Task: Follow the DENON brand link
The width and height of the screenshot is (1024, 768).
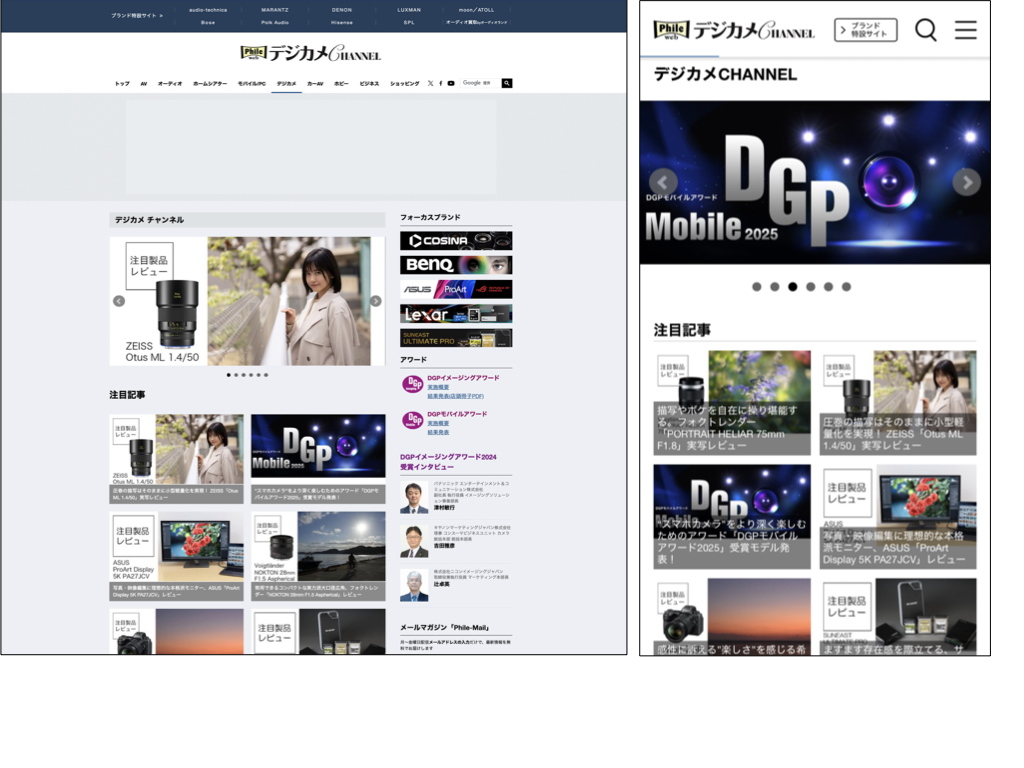Action: [342, 10]
